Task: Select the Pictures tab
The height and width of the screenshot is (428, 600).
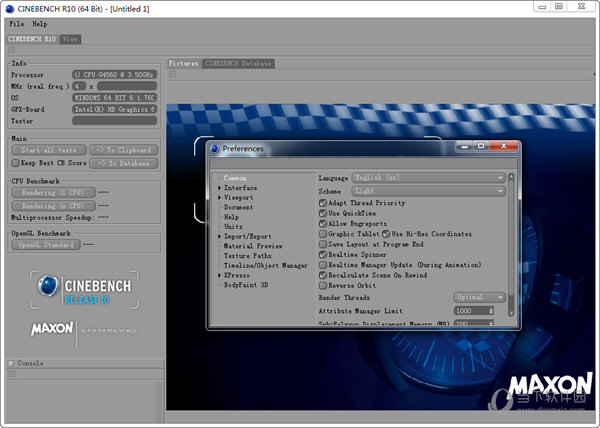Action: pyautogui.click(x=184, y=63)
